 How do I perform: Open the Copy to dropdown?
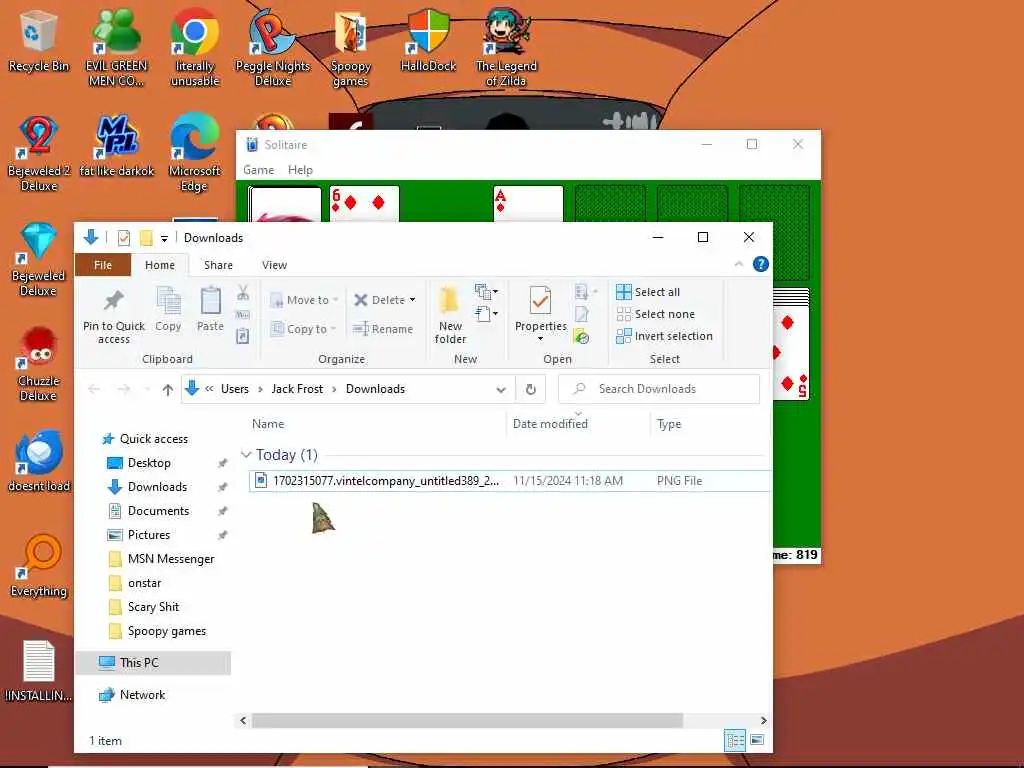(303, 328)
